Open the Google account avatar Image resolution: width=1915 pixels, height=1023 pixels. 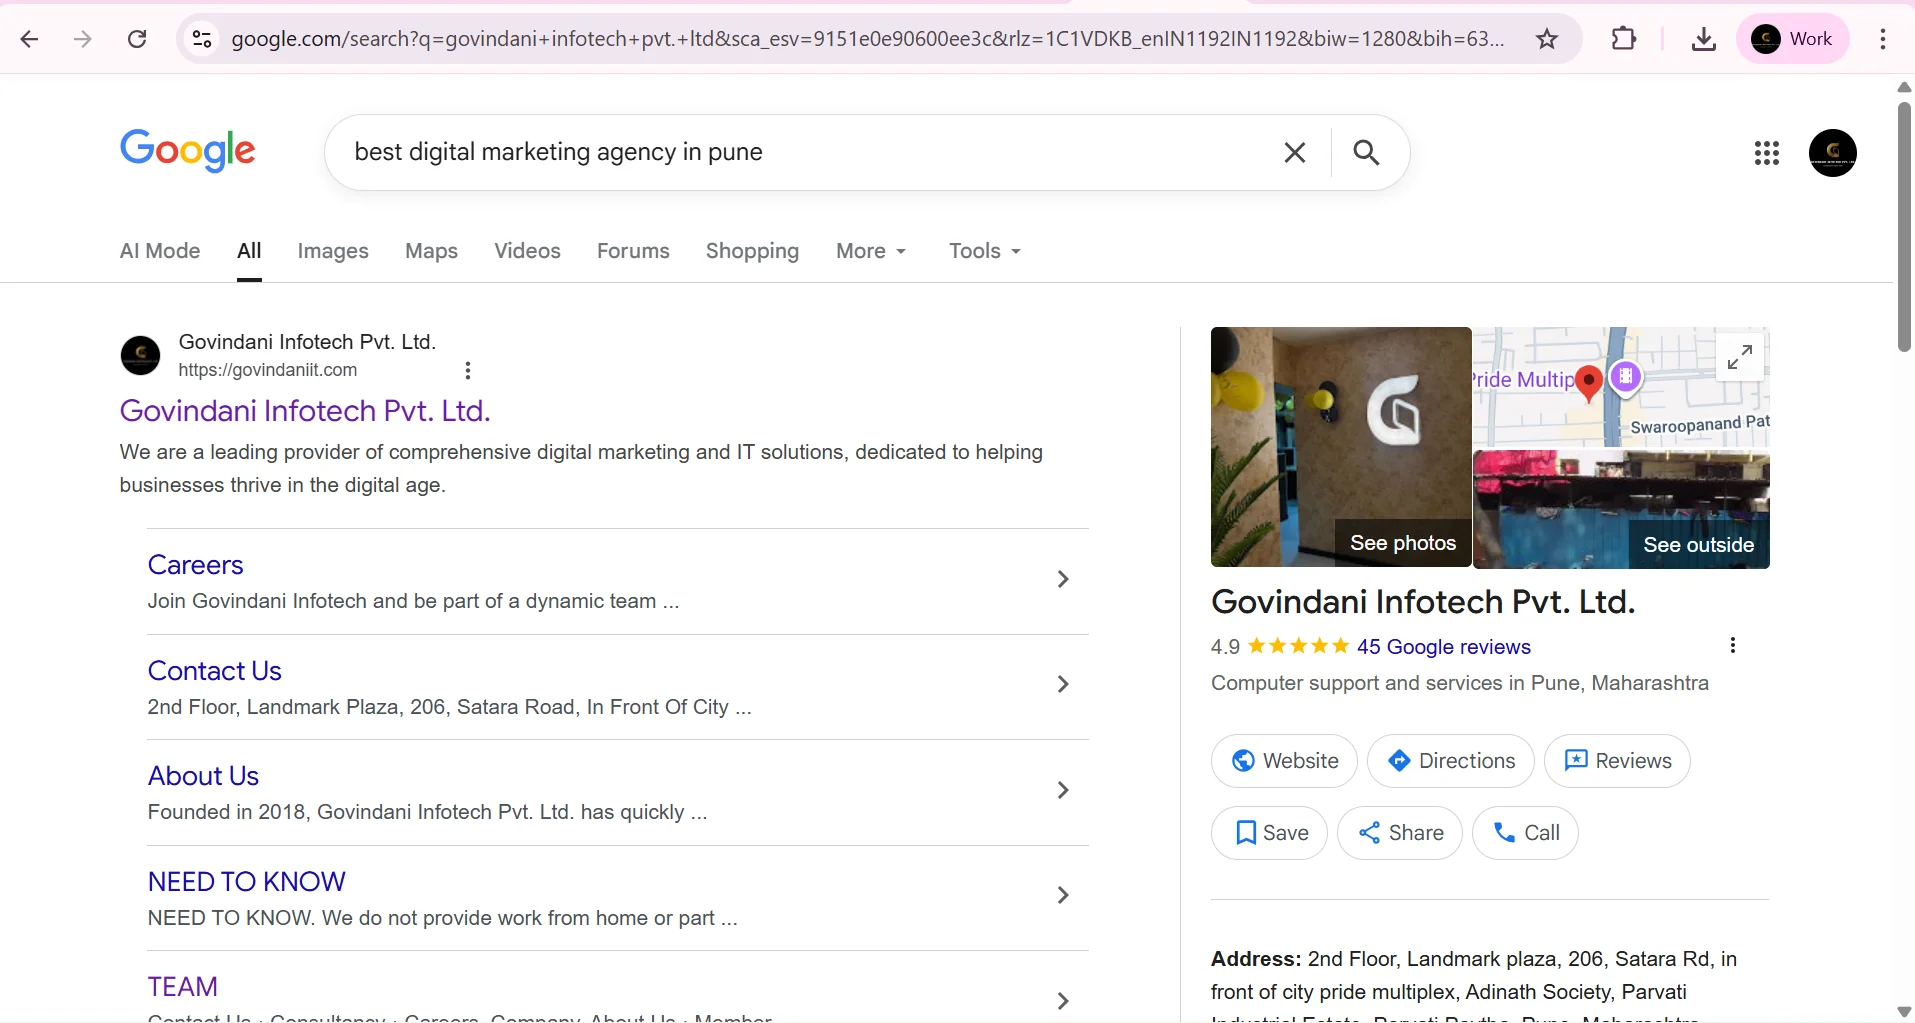click(1833, 153)
